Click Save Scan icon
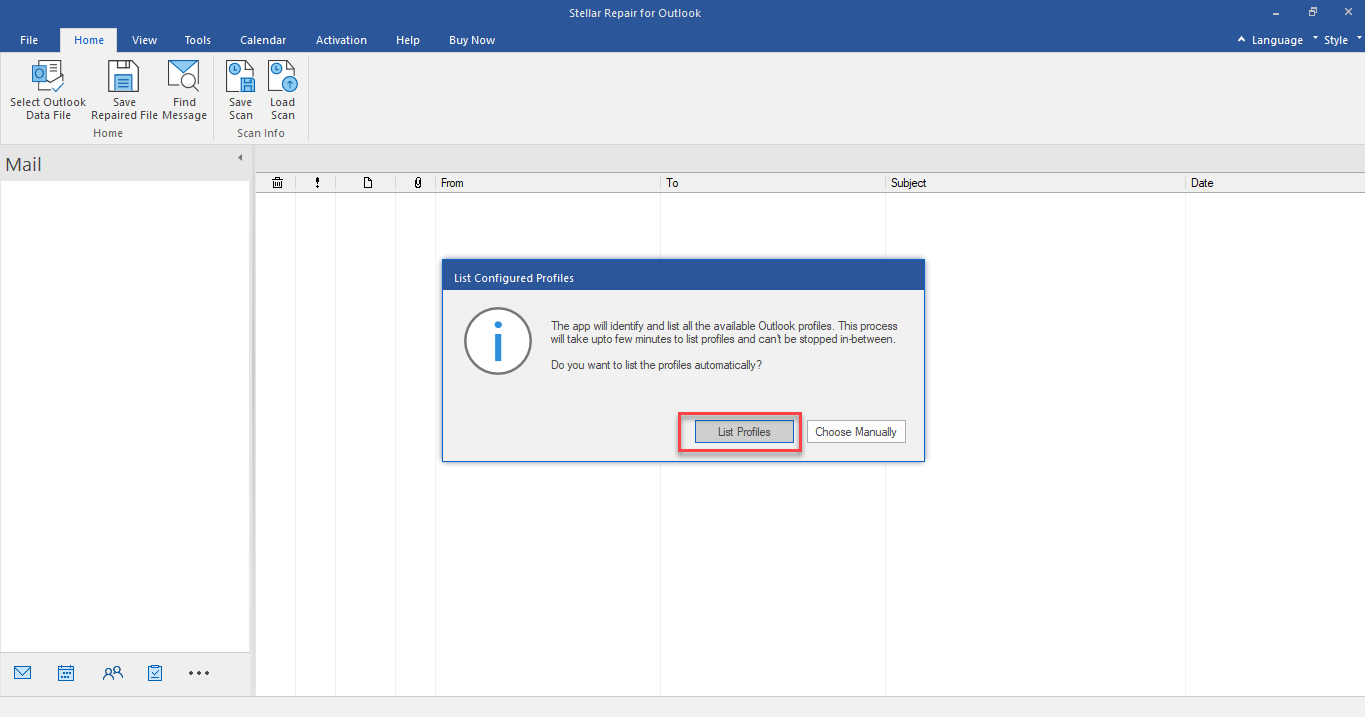Viewport: 1365px width, 717px height. [x=240, y=77]
